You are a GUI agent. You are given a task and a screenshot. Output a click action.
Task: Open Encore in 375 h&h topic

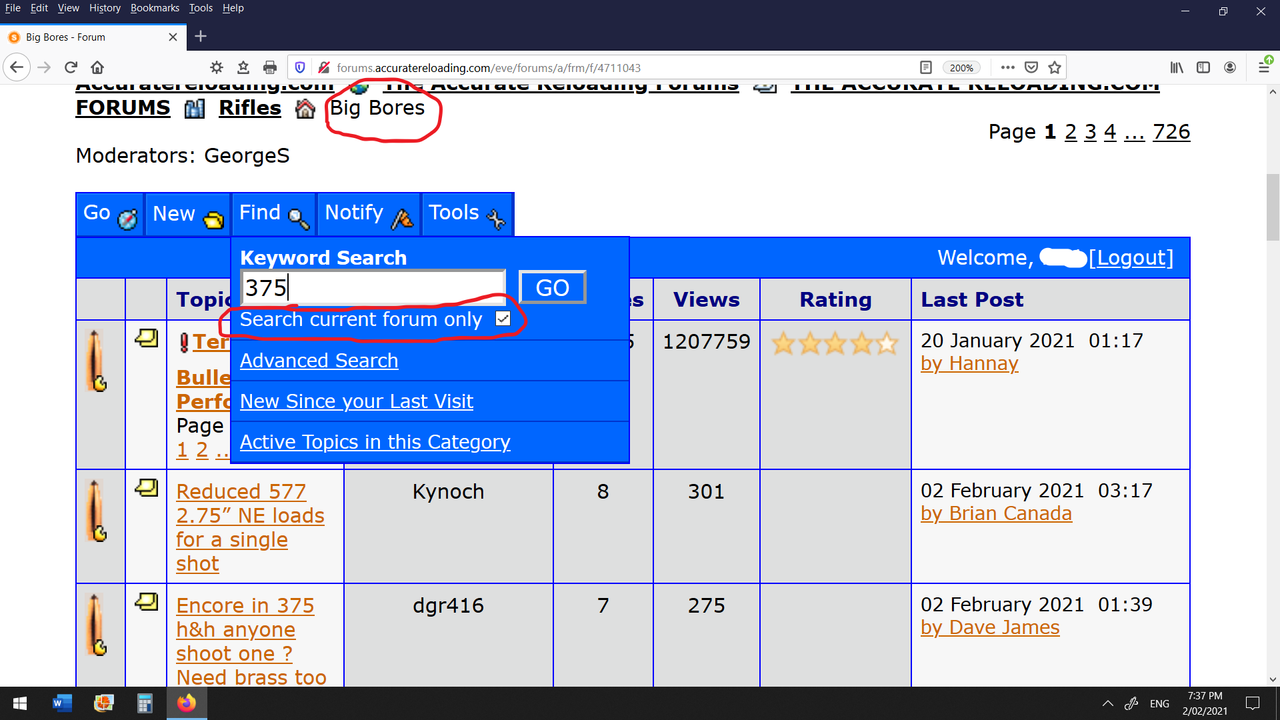[x=251, y=641]
